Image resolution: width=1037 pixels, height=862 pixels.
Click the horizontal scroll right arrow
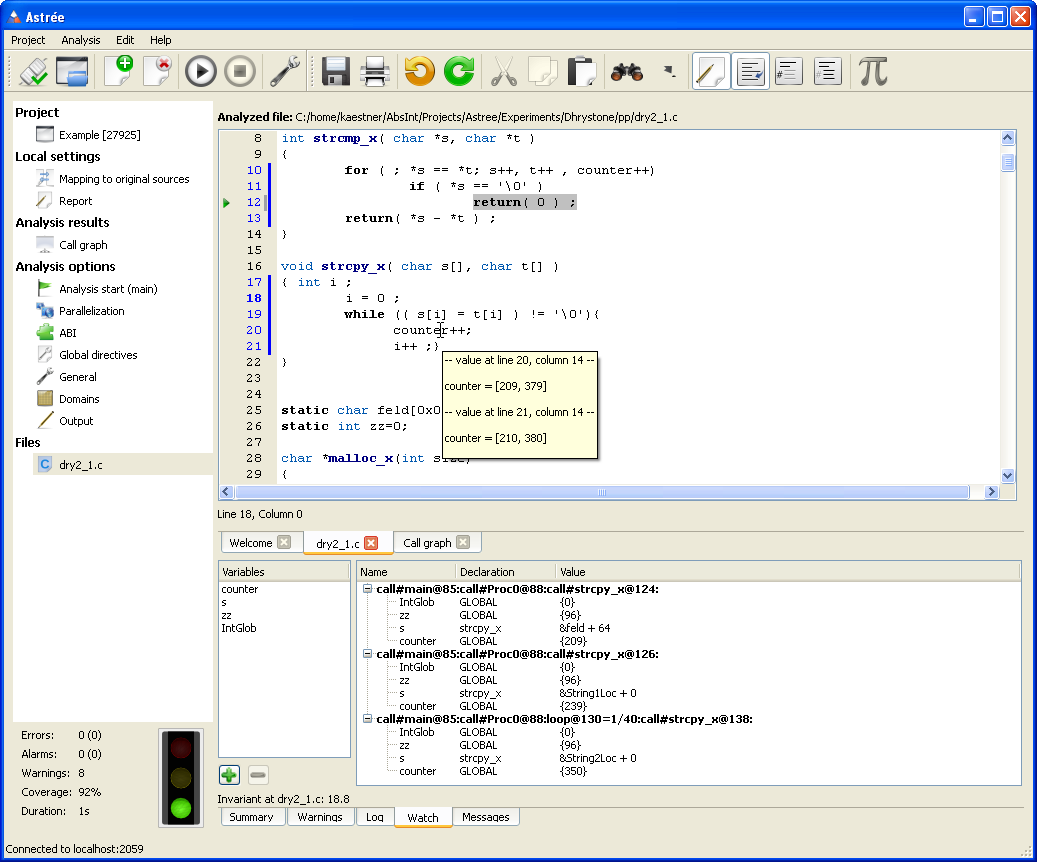(x=991, y=492)
